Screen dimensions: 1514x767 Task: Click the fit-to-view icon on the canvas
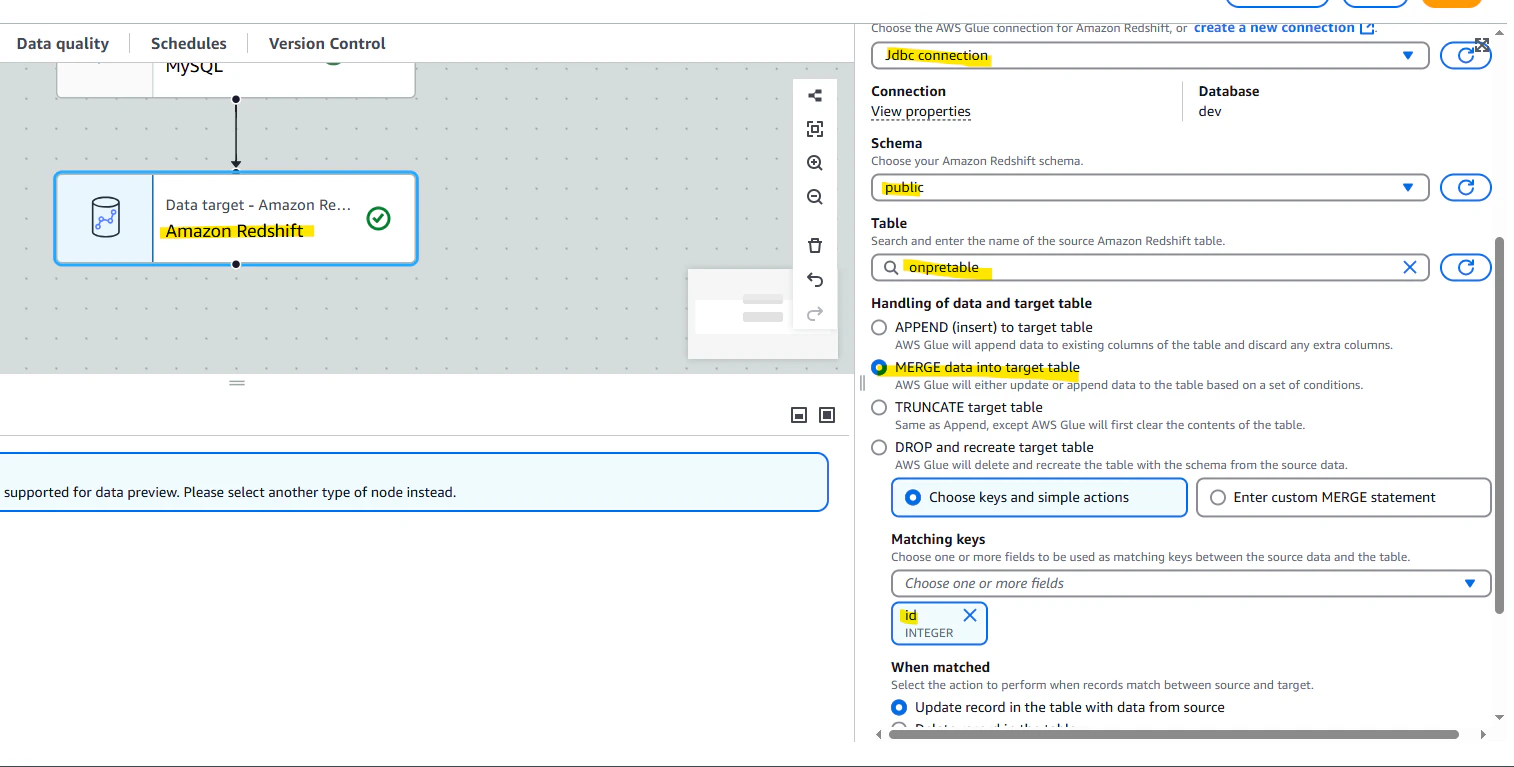[x=815, y=129]
